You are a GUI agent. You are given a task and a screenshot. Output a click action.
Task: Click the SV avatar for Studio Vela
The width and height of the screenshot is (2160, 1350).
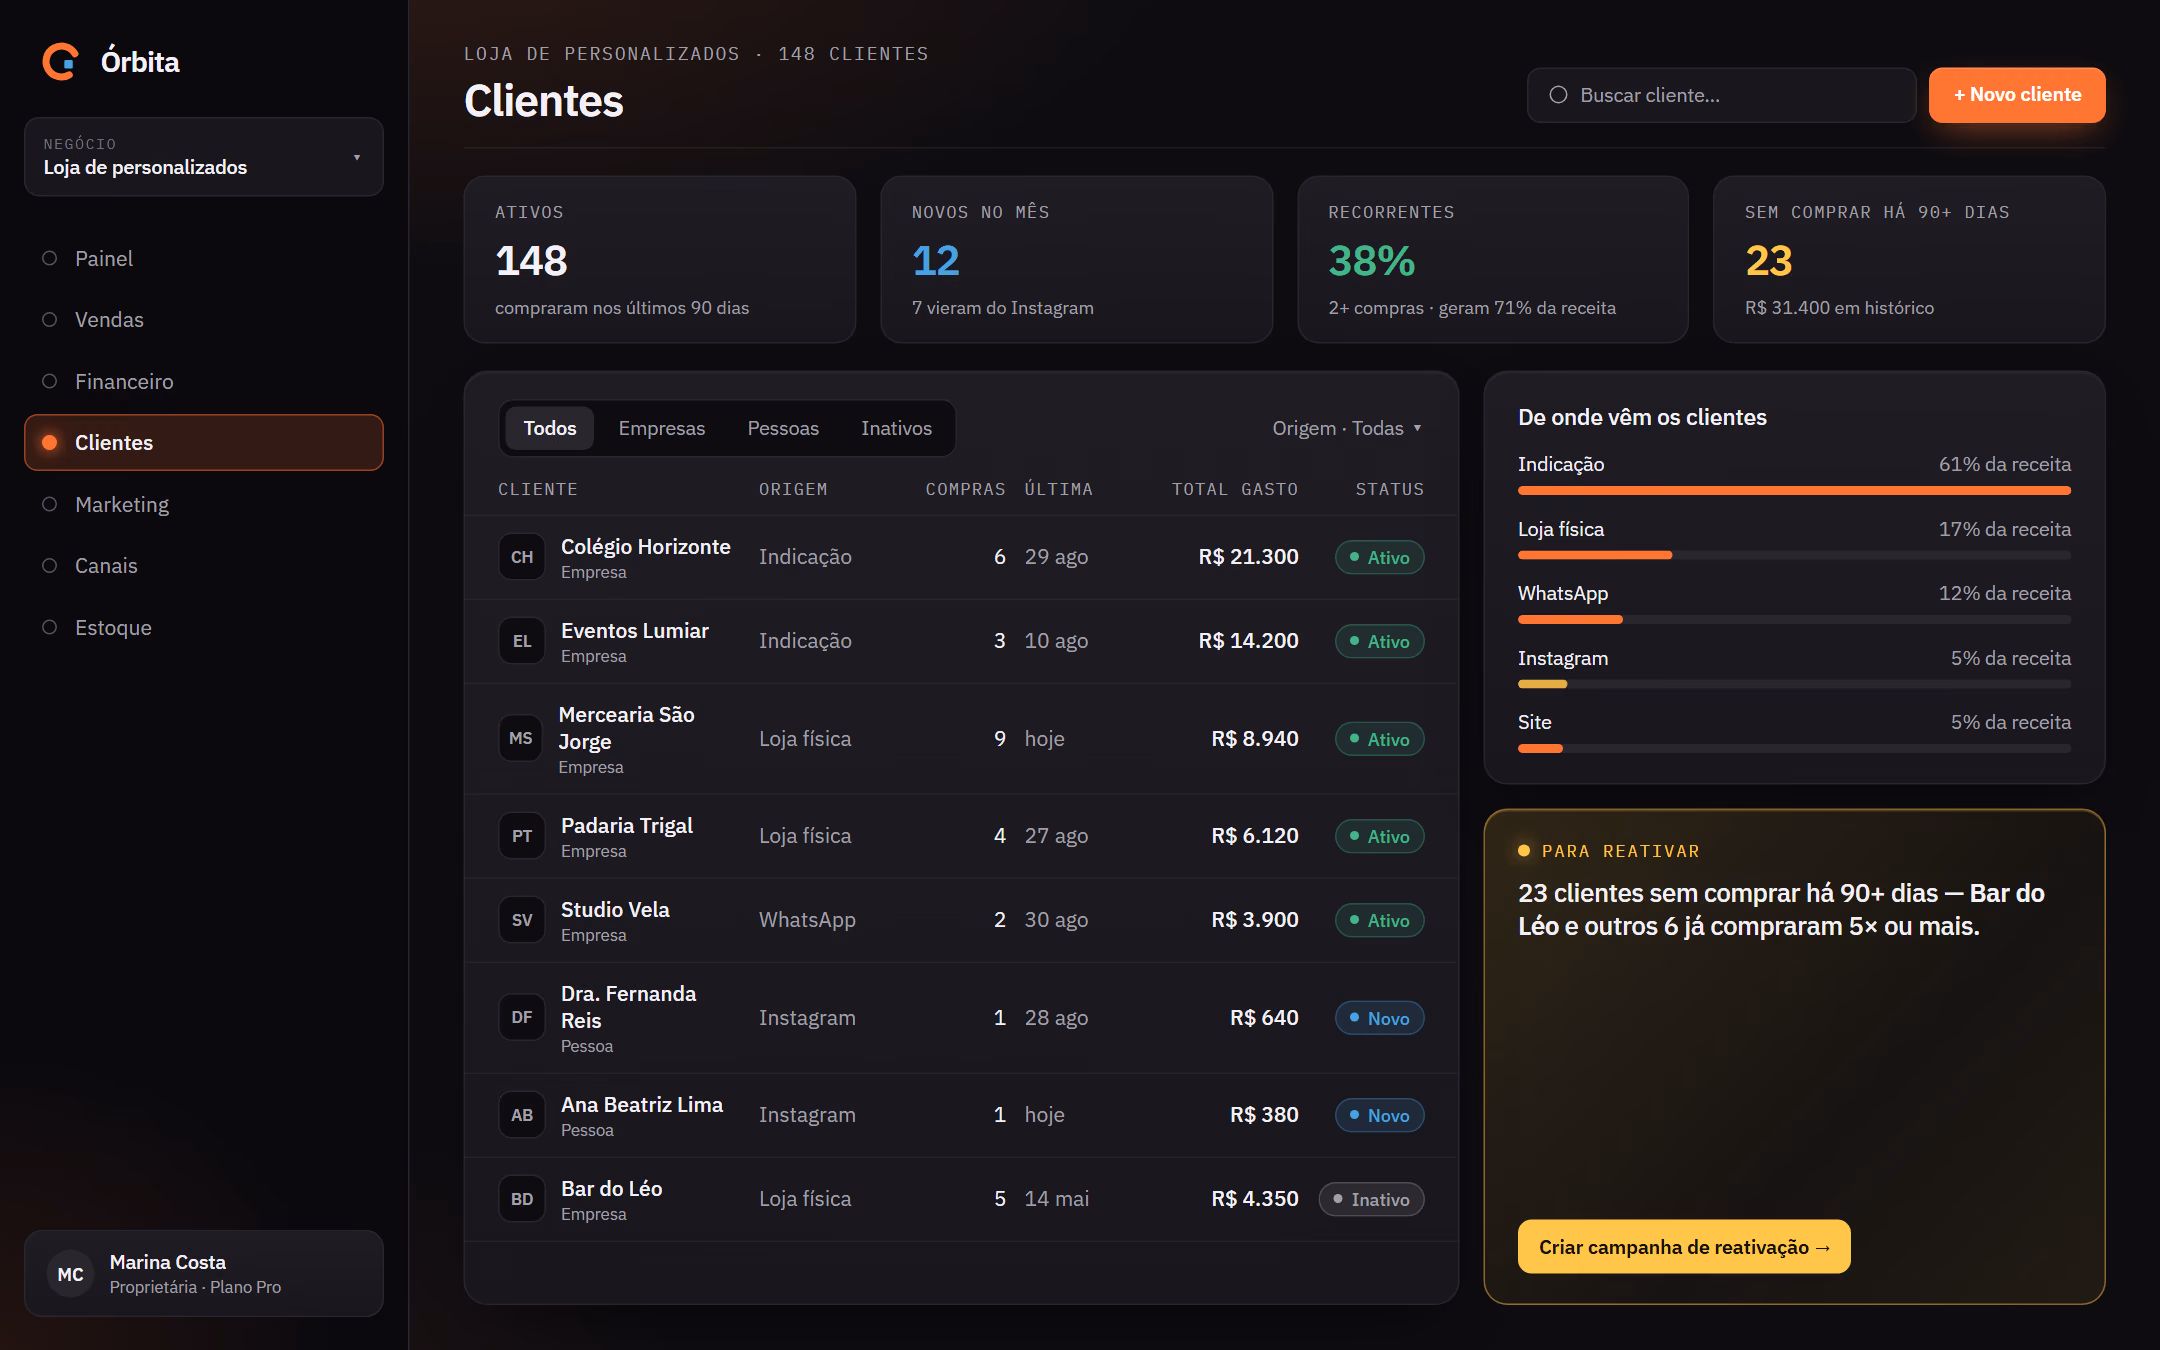[x=522, y=920]
